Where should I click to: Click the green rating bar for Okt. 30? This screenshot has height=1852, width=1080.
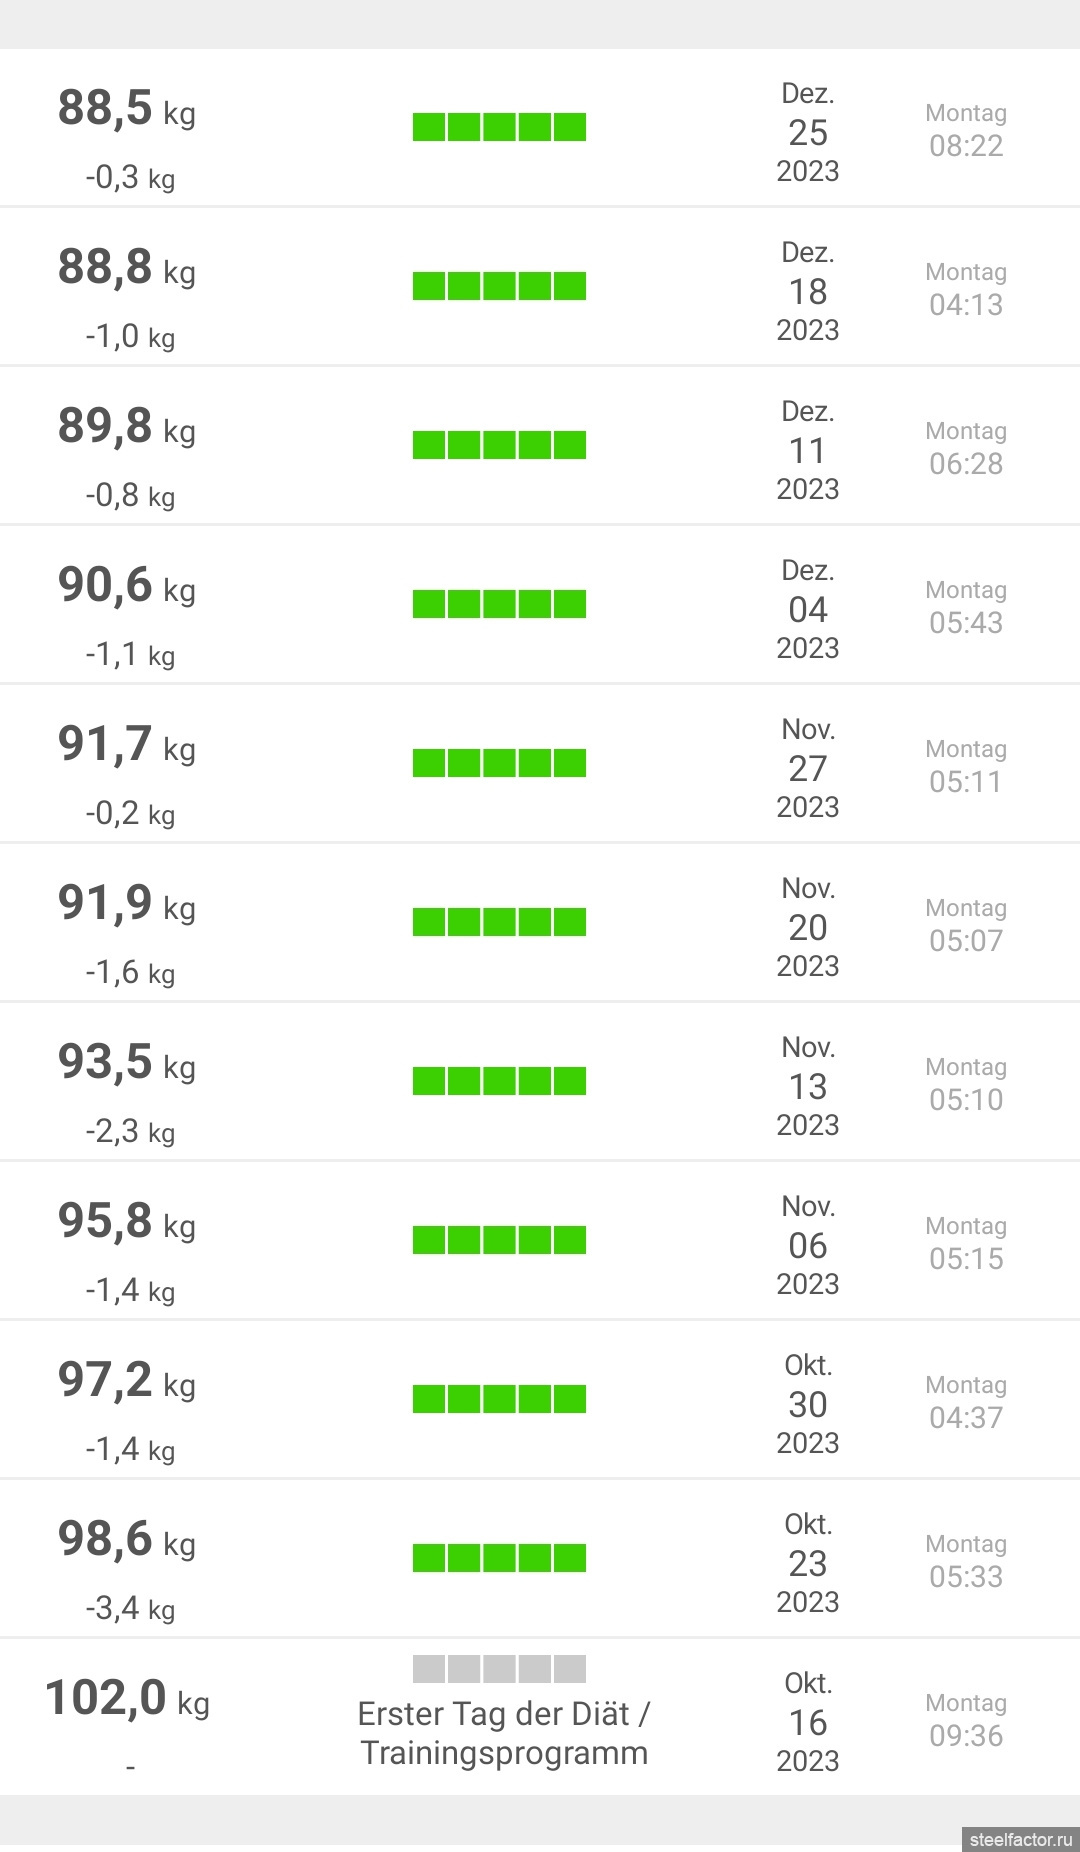click(x=499, y=1399)
